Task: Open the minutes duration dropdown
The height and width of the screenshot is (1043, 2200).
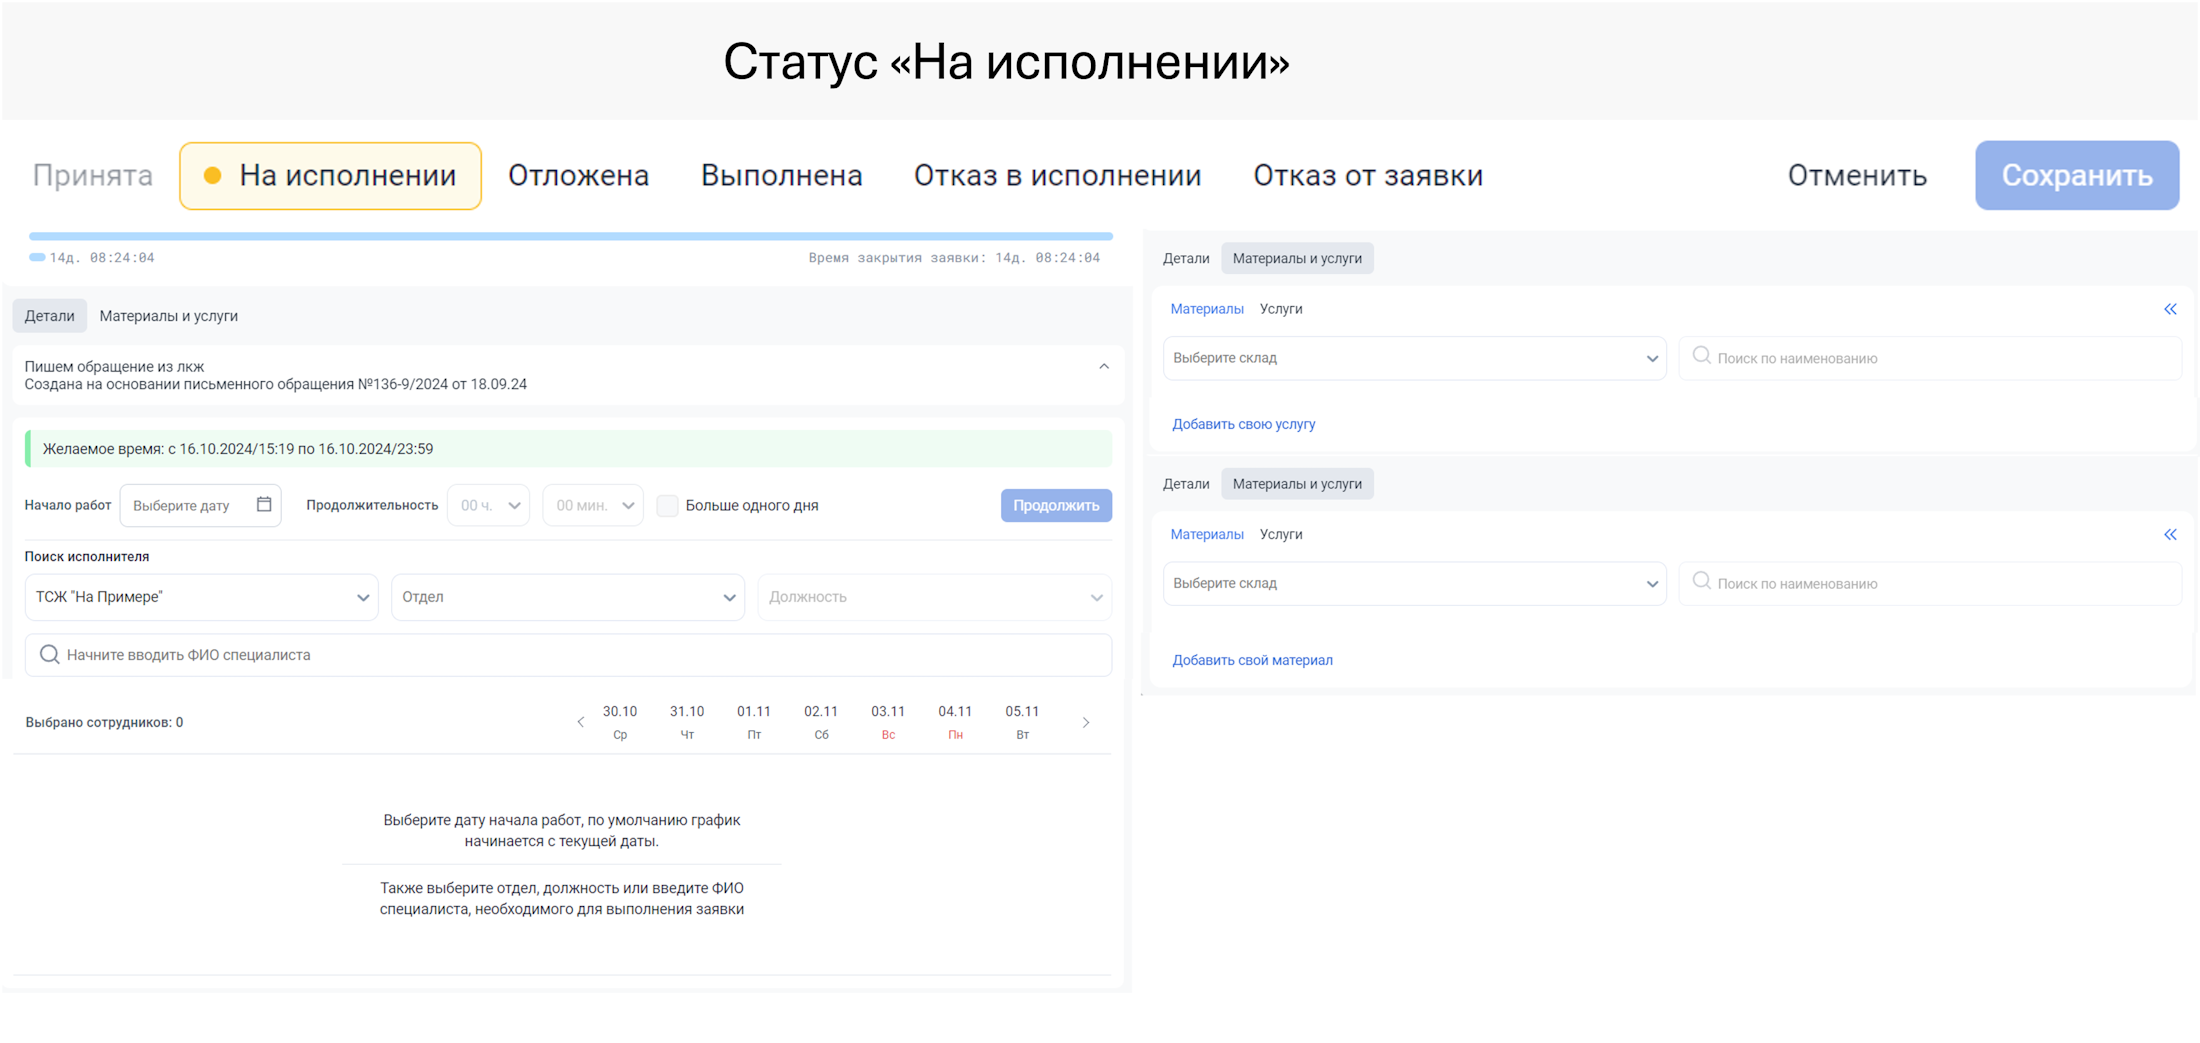Action: tap(594, 506)
